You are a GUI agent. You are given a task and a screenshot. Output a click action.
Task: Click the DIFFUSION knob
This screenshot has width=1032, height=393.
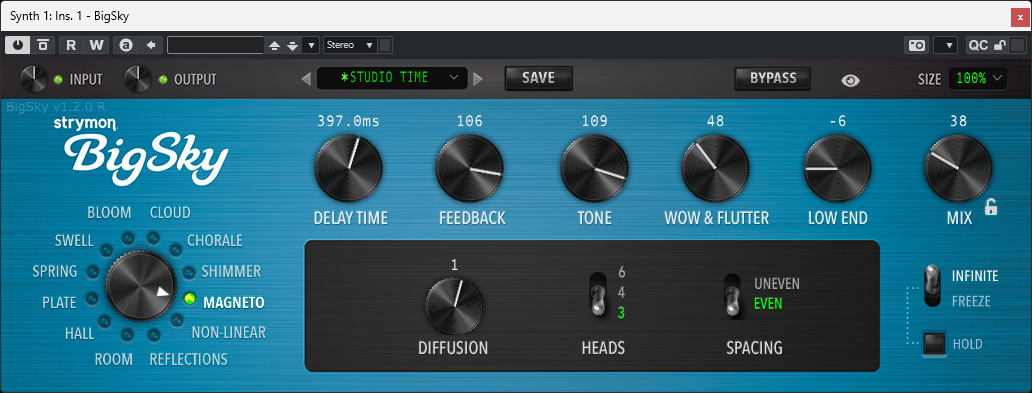point(453,306)
